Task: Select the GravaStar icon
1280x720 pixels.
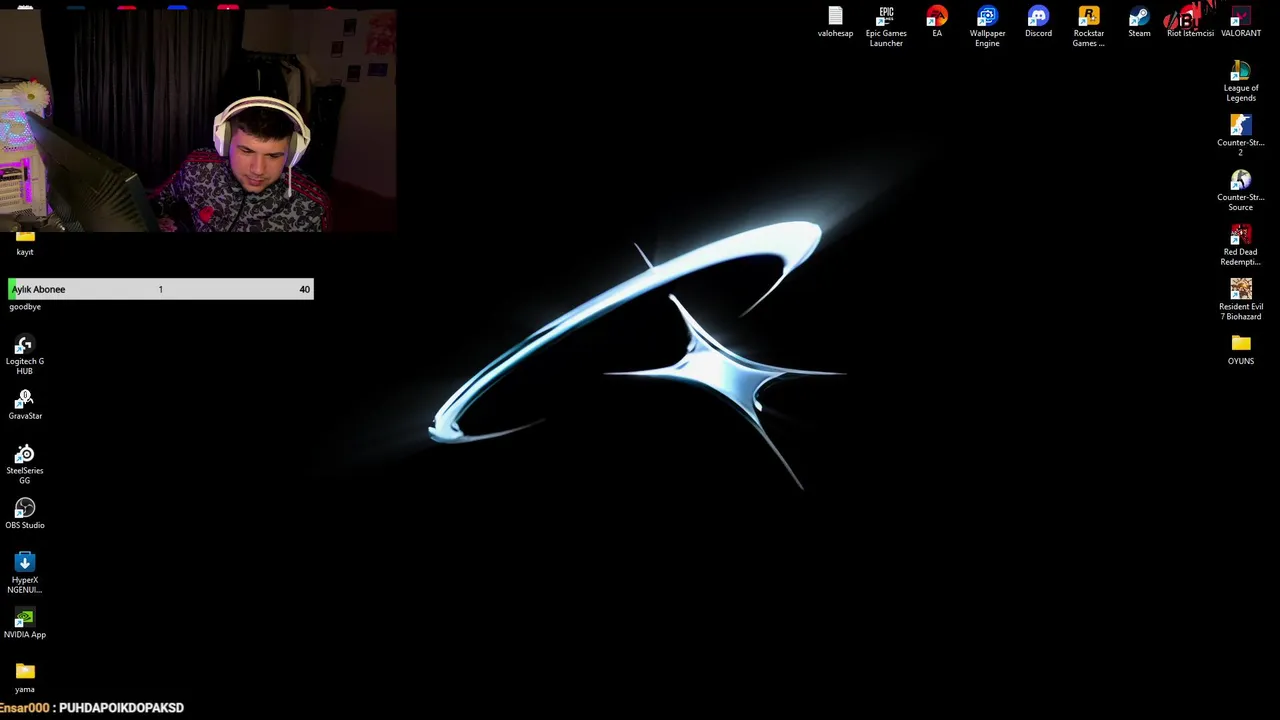Action: (x=25, y=405)
